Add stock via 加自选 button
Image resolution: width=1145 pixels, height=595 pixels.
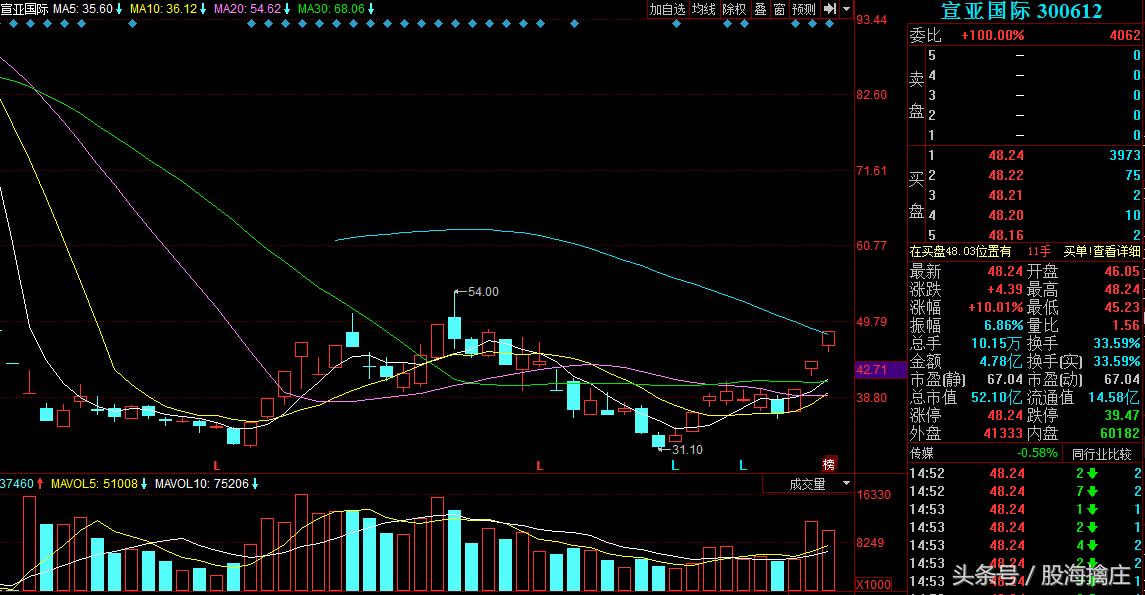(667, 9)
